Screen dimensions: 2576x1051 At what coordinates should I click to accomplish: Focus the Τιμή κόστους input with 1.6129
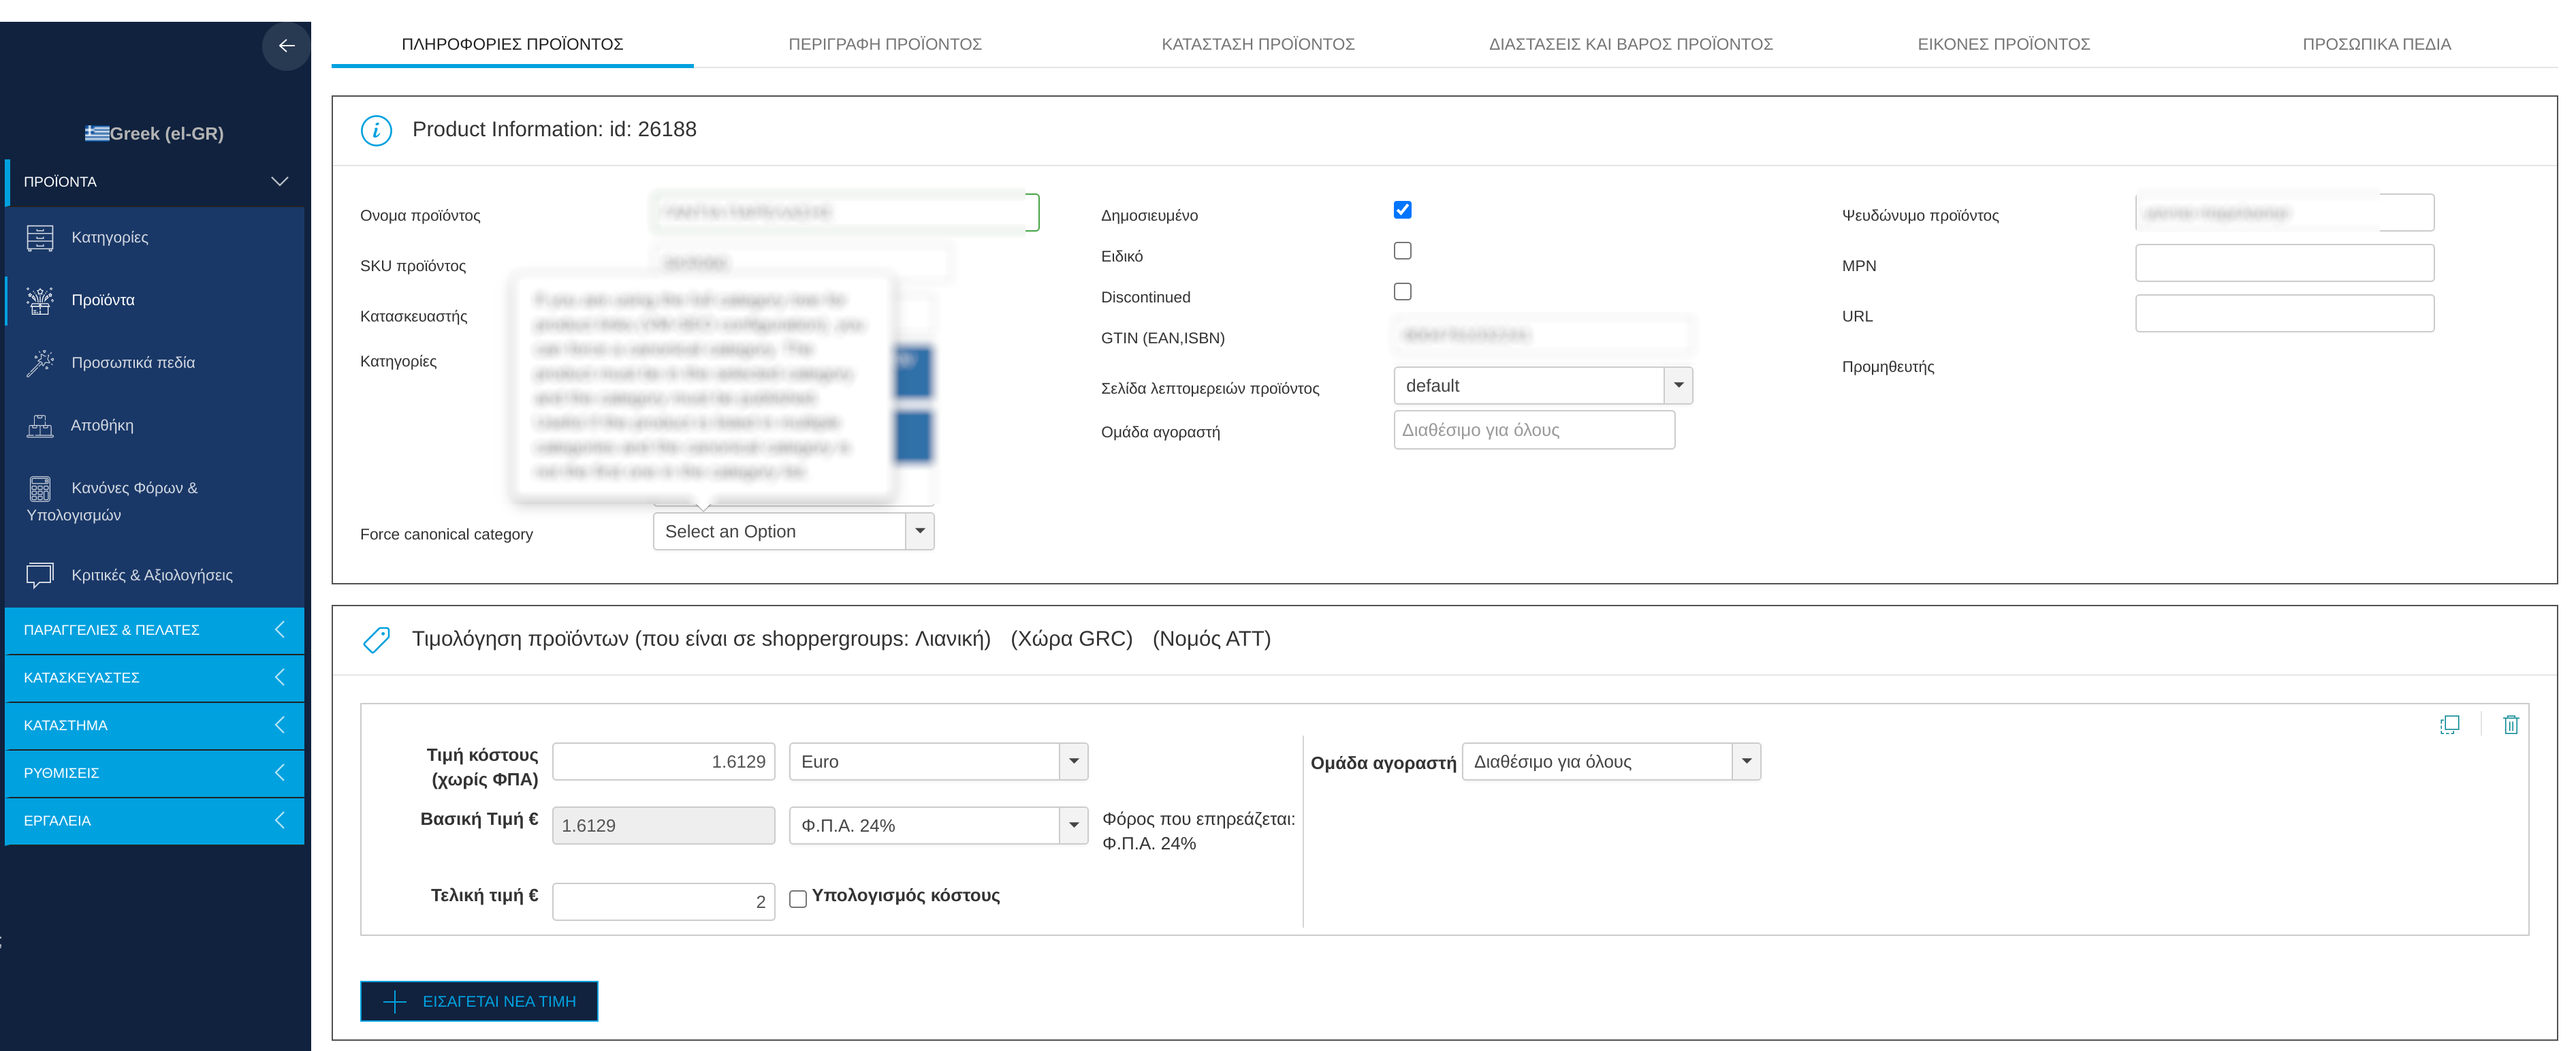663,762
